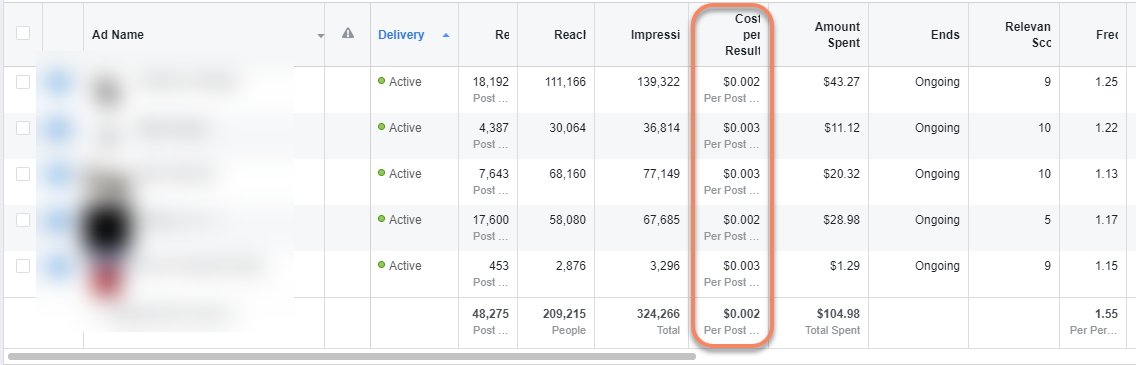The image size is (1136, 365).
Task: Check the third ad row checkbox
Action: click(23, 174)
